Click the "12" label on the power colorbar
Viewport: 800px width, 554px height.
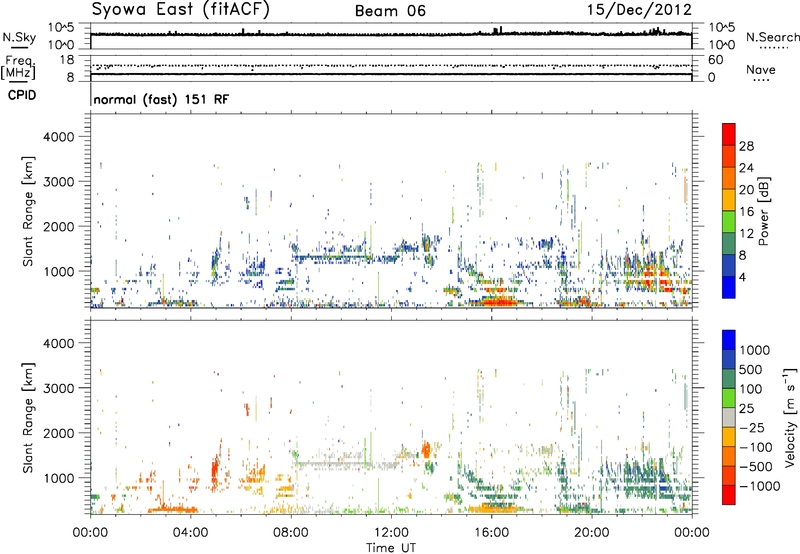point(746,234)
